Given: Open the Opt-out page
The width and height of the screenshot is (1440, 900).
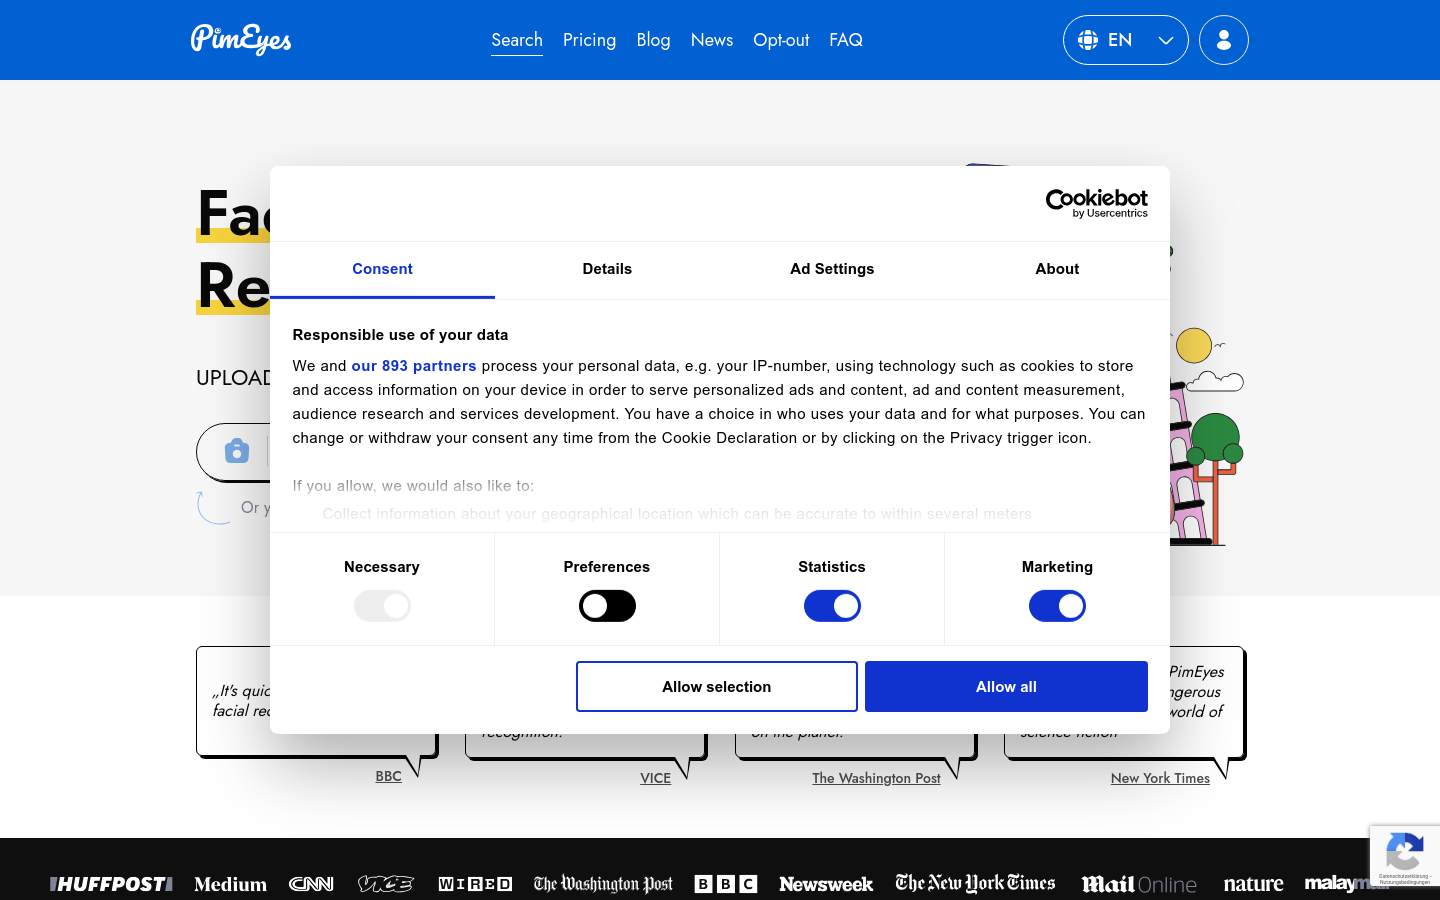Looking at the screenshot, I should pos(781,40).
